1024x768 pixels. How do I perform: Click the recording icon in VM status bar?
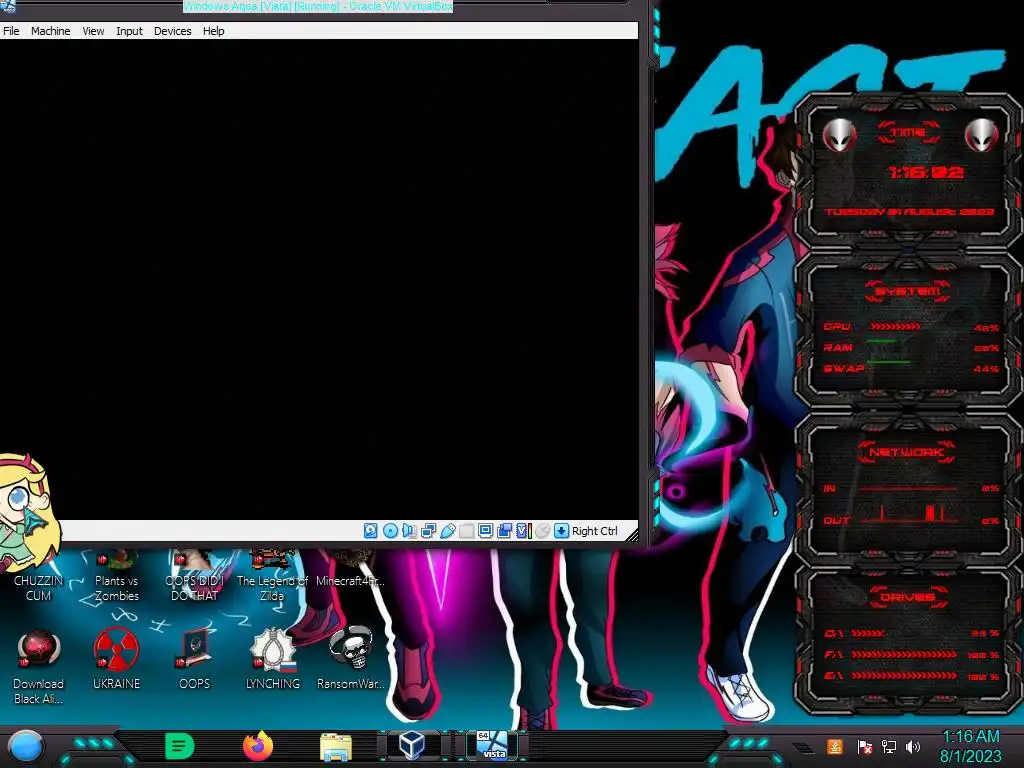504,530
